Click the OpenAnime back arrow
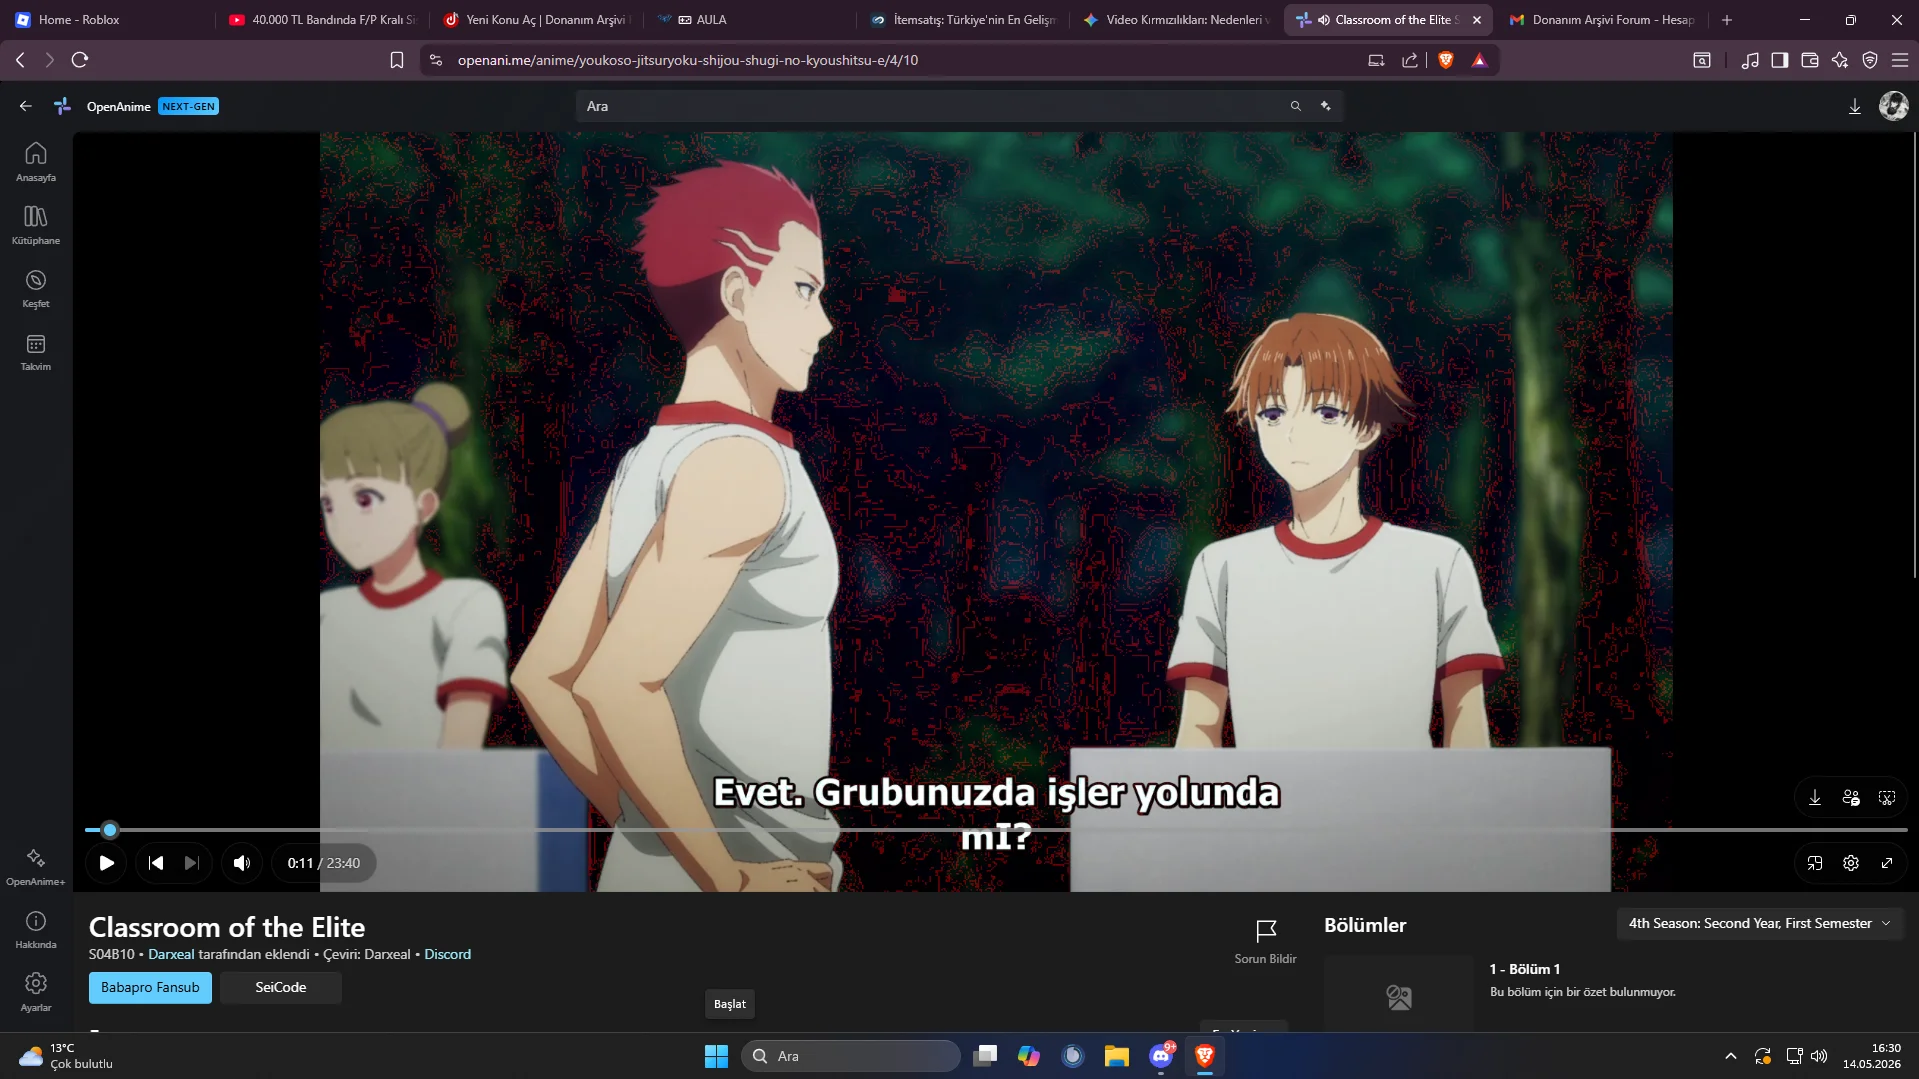The height and width of the screenshot is (1079, 1919). pos(26,106)
